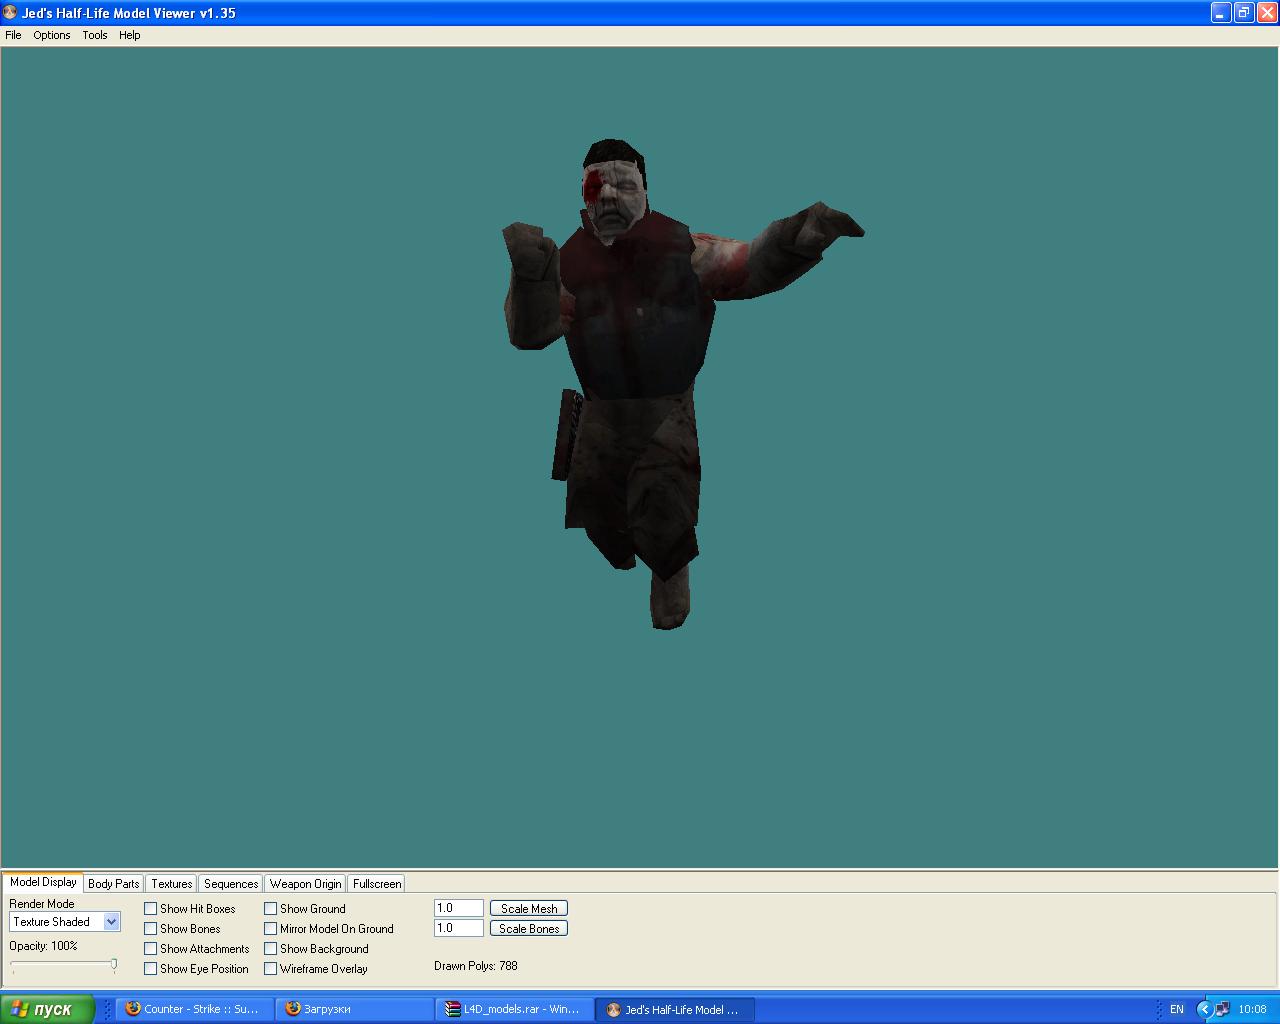Toggle Wireframe Overlay checkbox

[x=271, y=969]
